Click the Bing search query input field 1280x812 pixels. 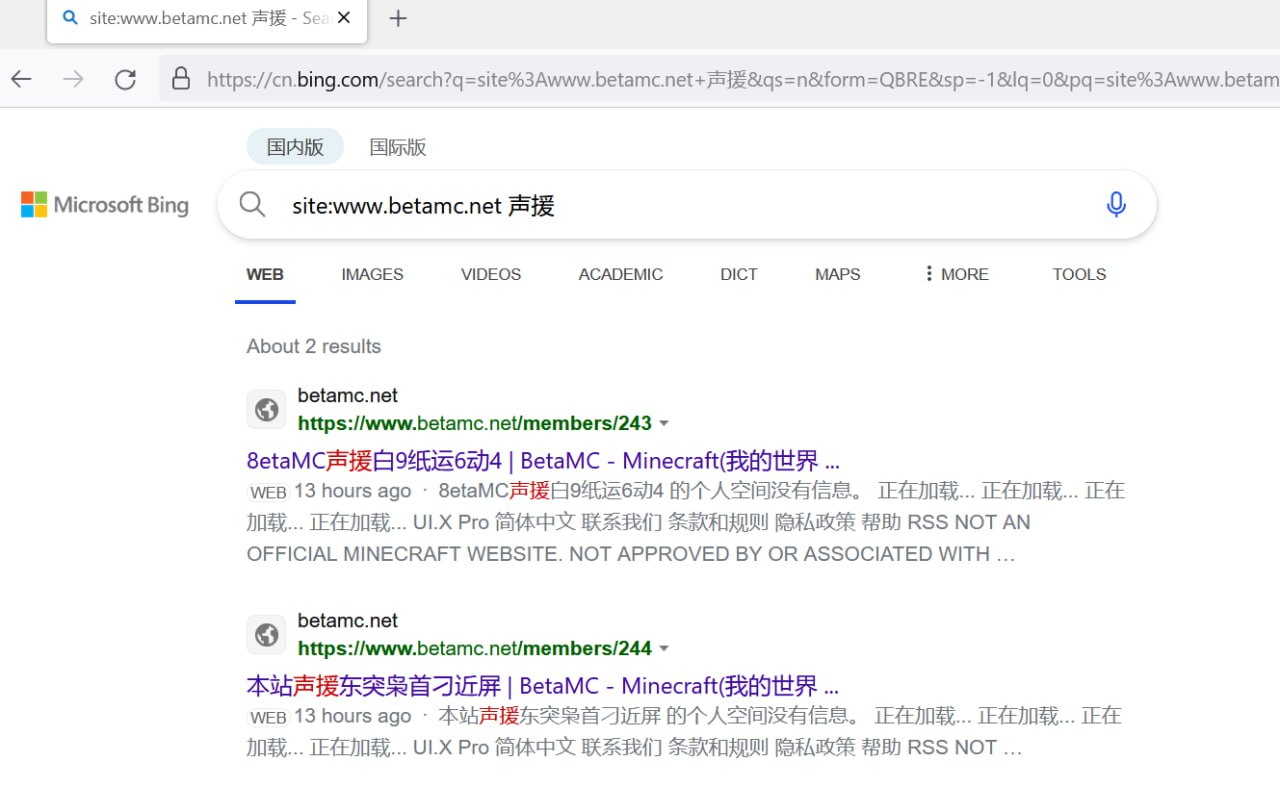coord(680,205)
